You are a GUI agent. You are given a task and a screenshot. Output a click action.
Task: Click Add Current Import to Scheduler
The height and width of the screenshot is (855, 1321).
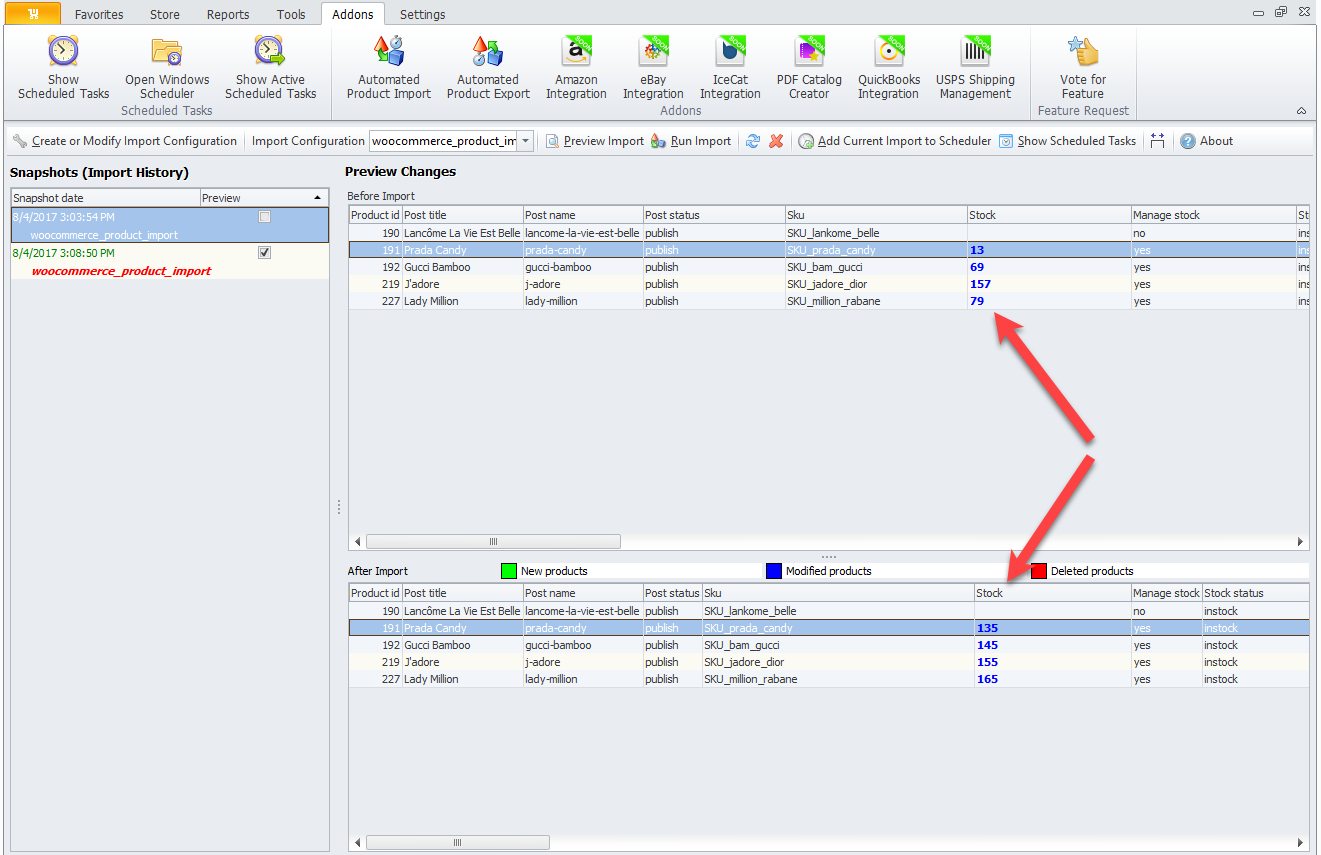coord(895,141)
